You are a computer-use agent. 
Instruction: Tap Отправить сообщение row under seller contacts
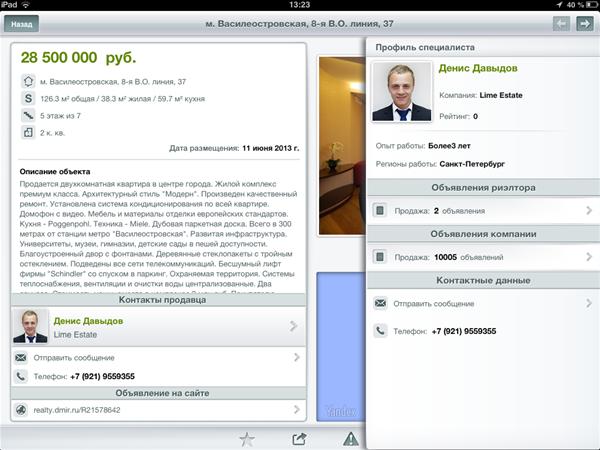(x=158, y=357)
